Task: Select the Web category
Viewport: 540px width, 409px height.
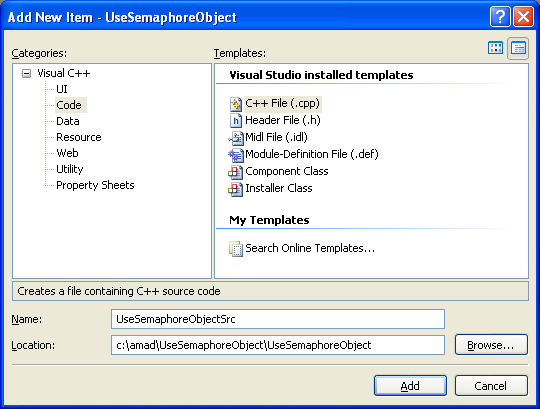Action: (x=68, y=153)
